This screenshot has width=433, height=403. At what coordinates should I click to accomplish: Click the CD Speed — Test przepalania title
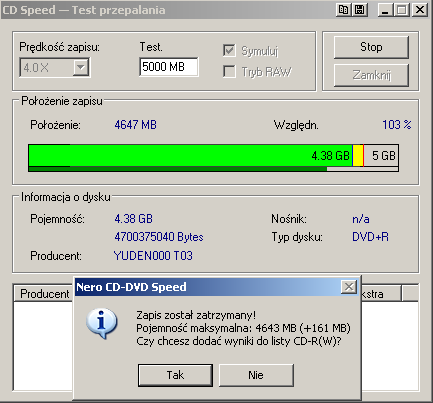(x=84, y=10)
